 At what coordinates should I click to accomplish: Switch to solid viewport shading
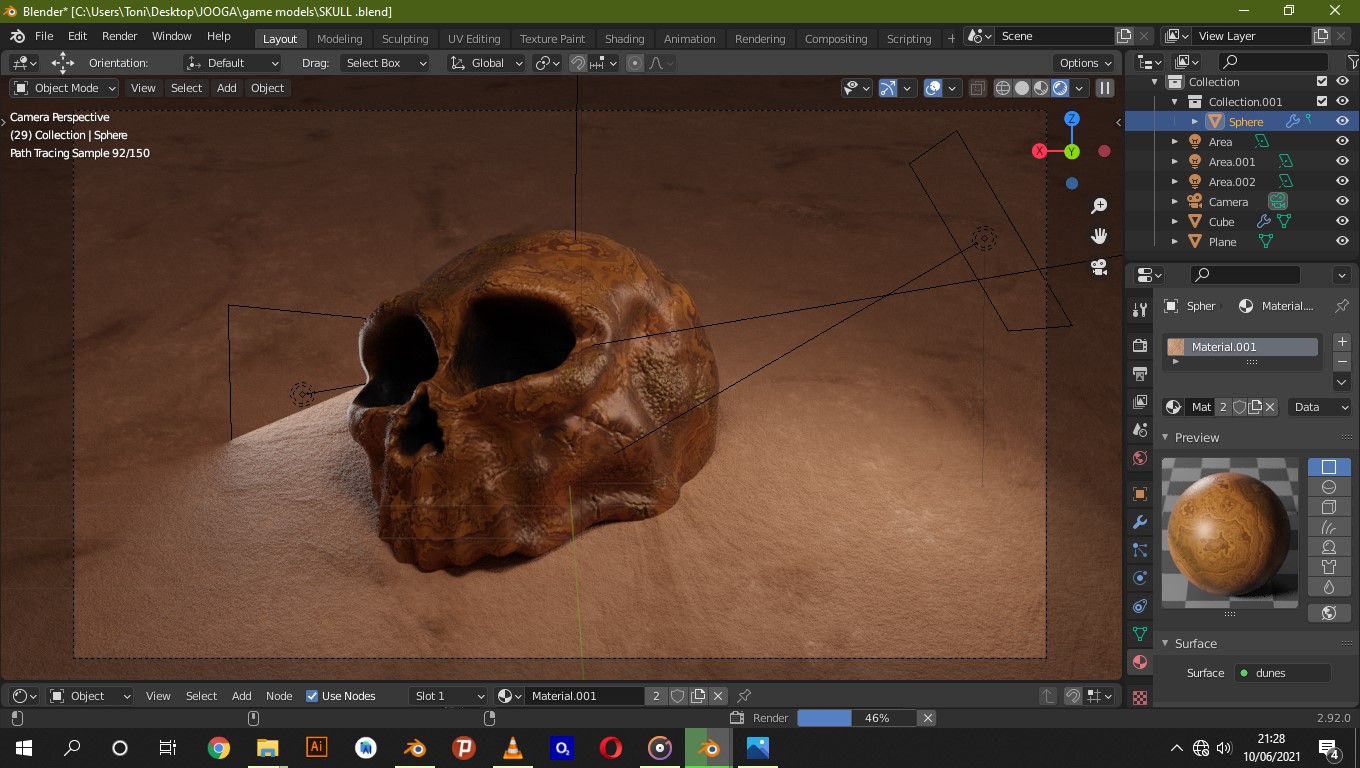pos(1022,88)
